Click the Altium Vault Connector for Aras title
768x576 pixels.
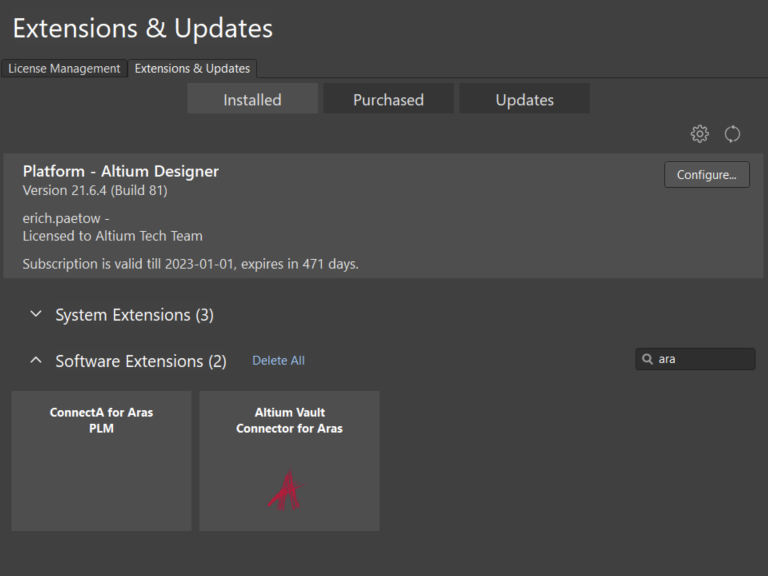click(289, 420)
